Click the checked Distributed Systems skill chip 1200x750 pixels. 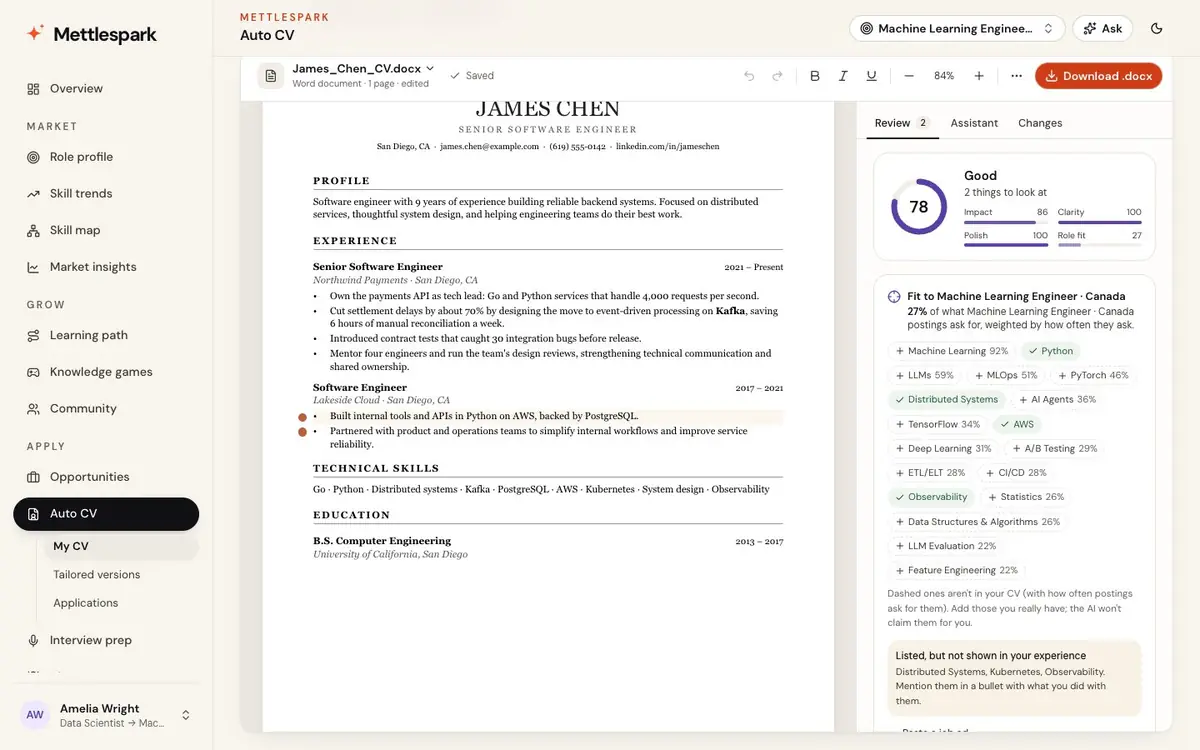(x=946, y=400)
